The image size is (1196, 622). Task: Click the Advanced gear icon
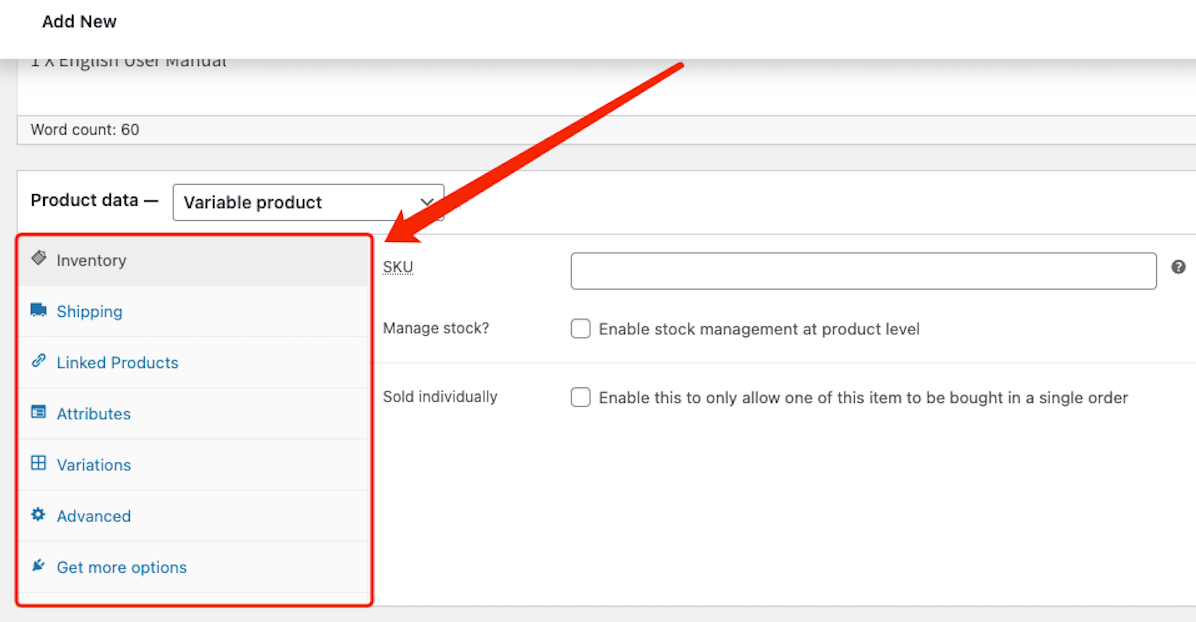pos(38,514)
